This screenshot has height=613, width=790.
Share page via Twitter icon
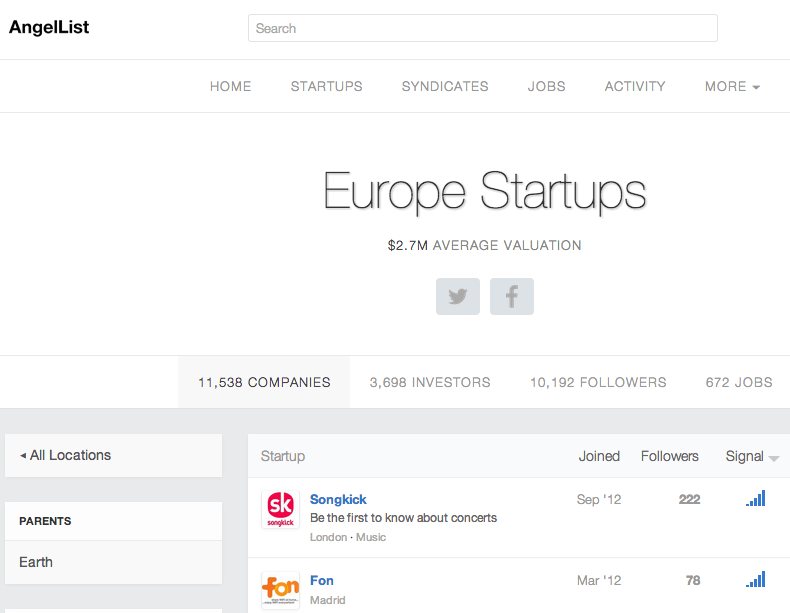[x=457, y=296]
